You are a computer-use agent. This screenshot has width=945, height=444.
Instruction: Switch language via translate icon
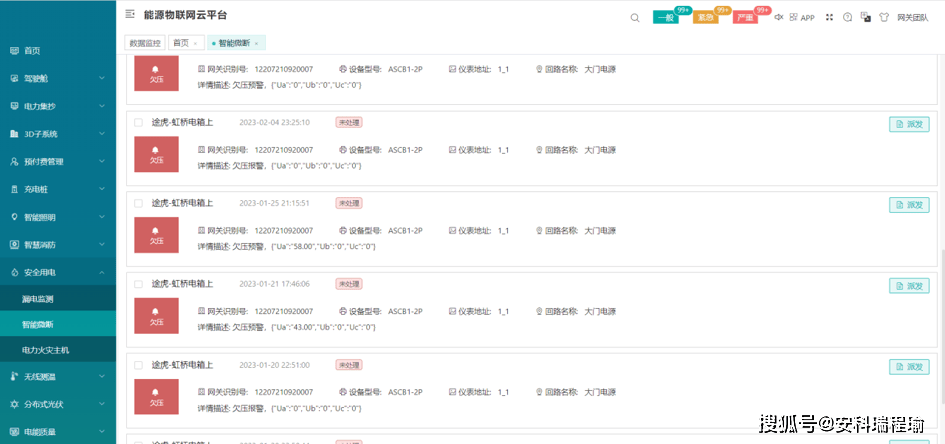coord(865,17)
